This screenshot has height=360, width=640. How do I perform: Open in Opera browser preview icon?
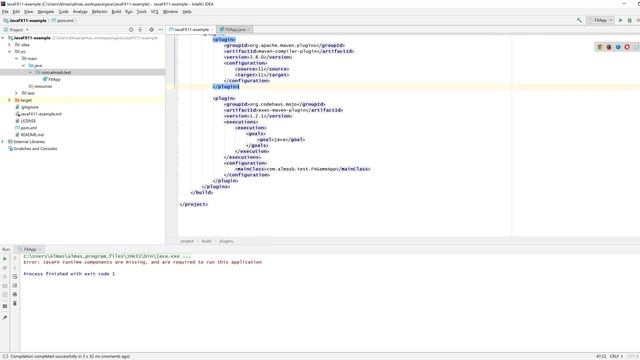click(x=627, y=47)
